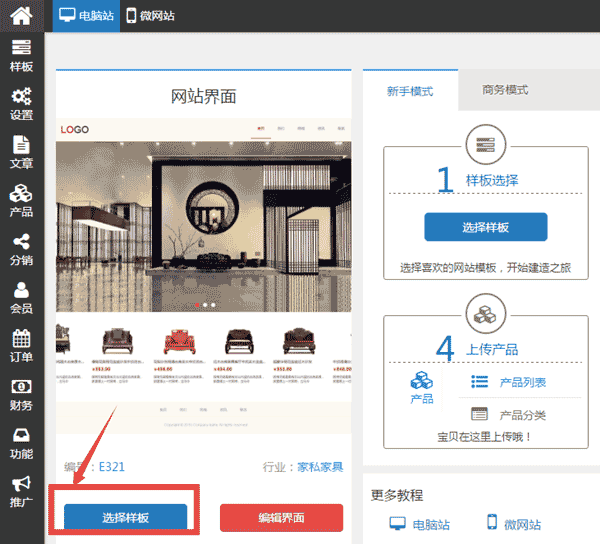The width and height of the screenshot is (600, 544).
Task: Open 推广 promotion section
Action: [x=21, y=492]
